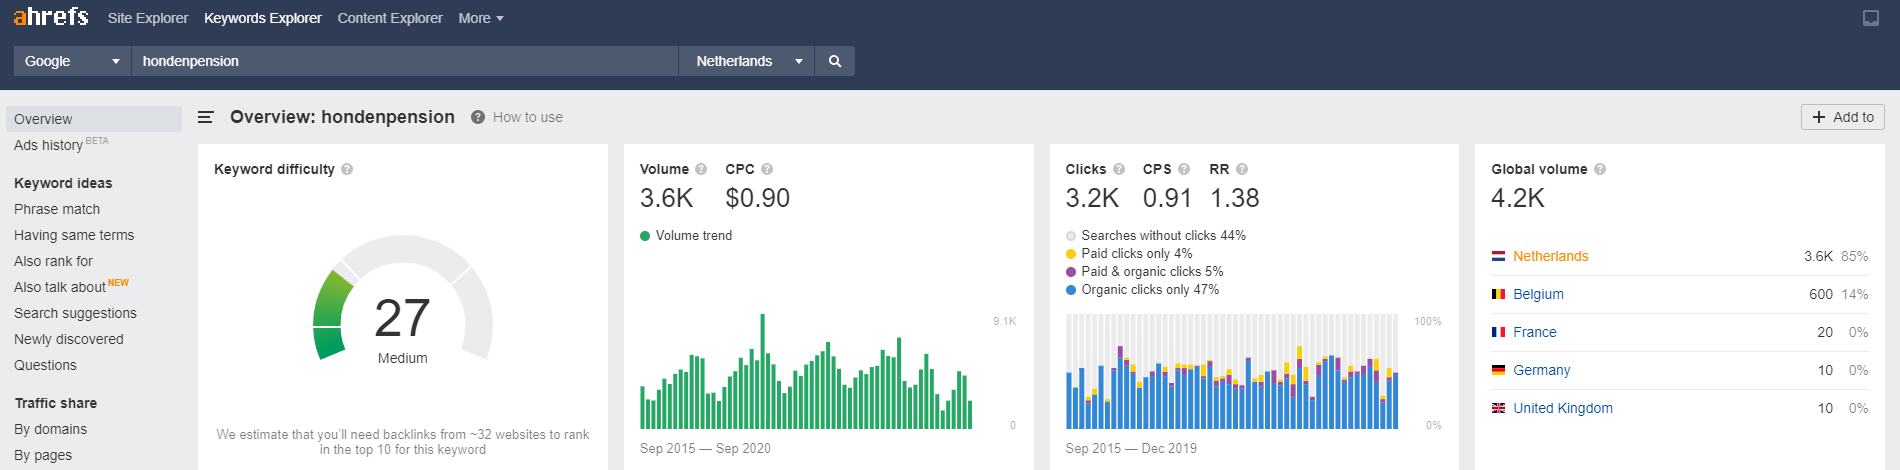The width and height of the screenshot is (1900, 470).
Task: Open Search suggestions
Action: click(x=75, y=313)
